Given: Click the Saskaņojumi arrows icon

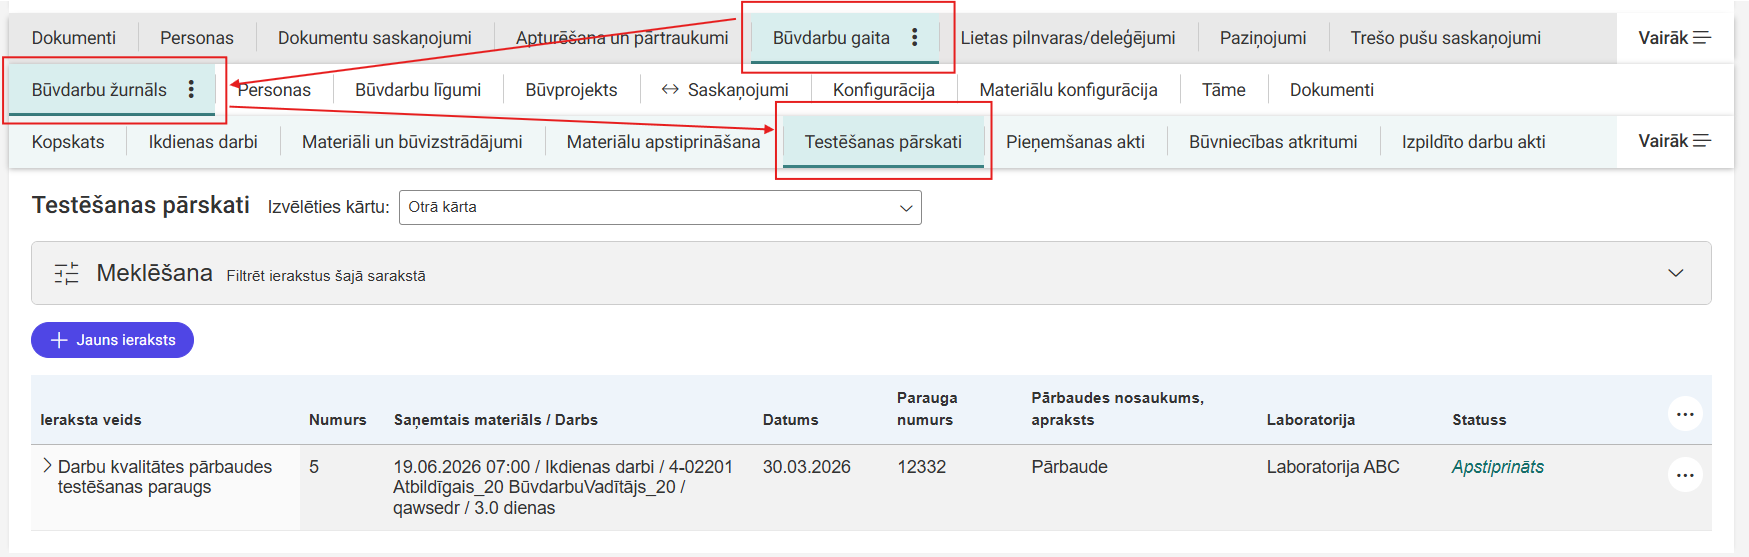Looking at the screenshot, I should [x=670, y=89].
